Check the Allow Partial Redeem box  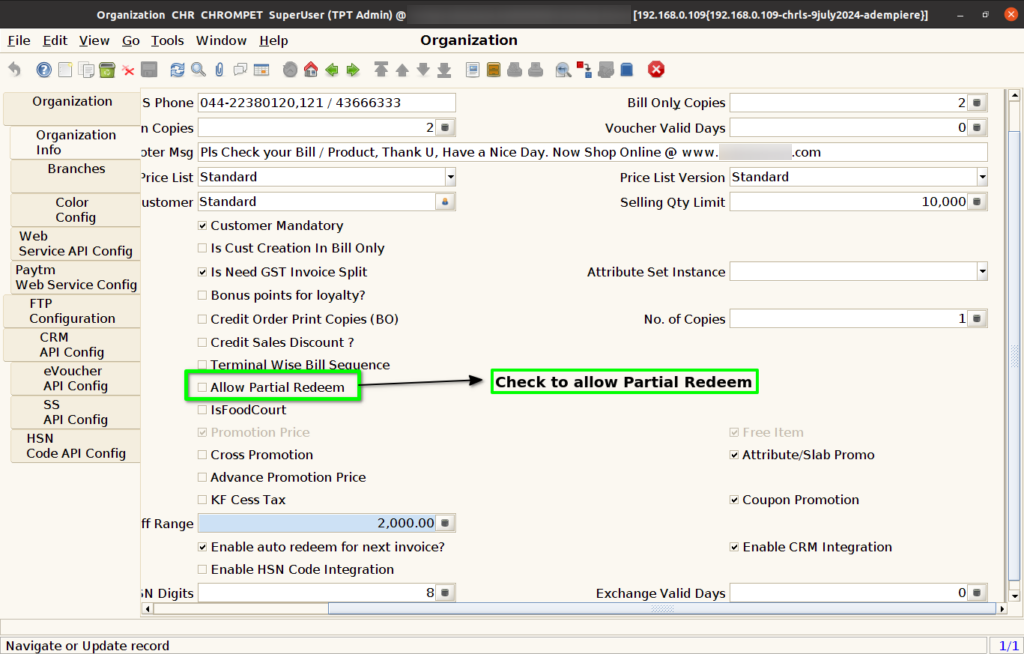(x=202, y=387)
